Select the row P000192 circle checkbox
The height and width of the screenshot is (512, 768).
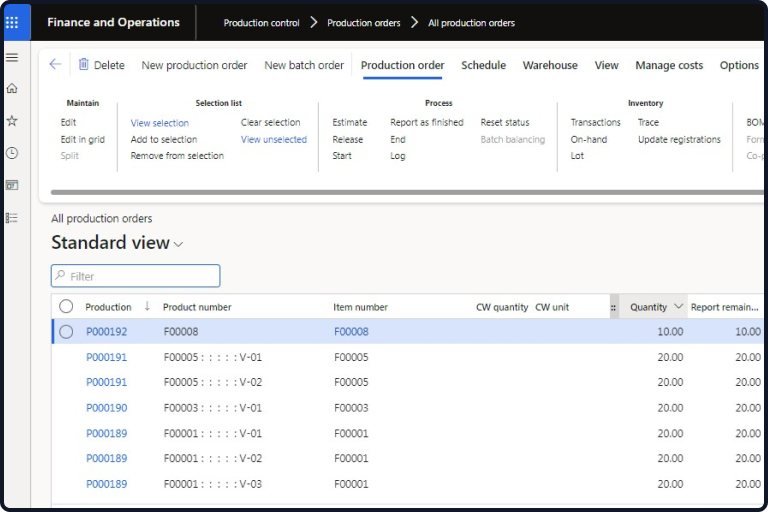(66, 332)
